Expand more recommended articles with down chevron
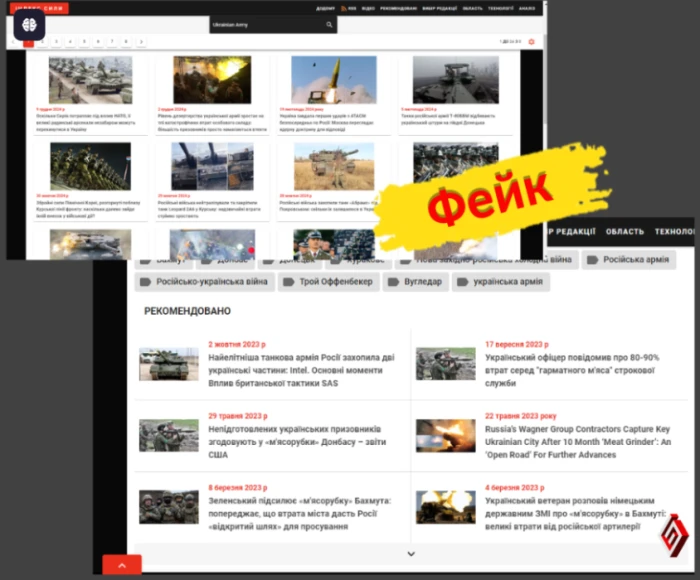This screenshot has height=580, width=700. pos(410,553)
